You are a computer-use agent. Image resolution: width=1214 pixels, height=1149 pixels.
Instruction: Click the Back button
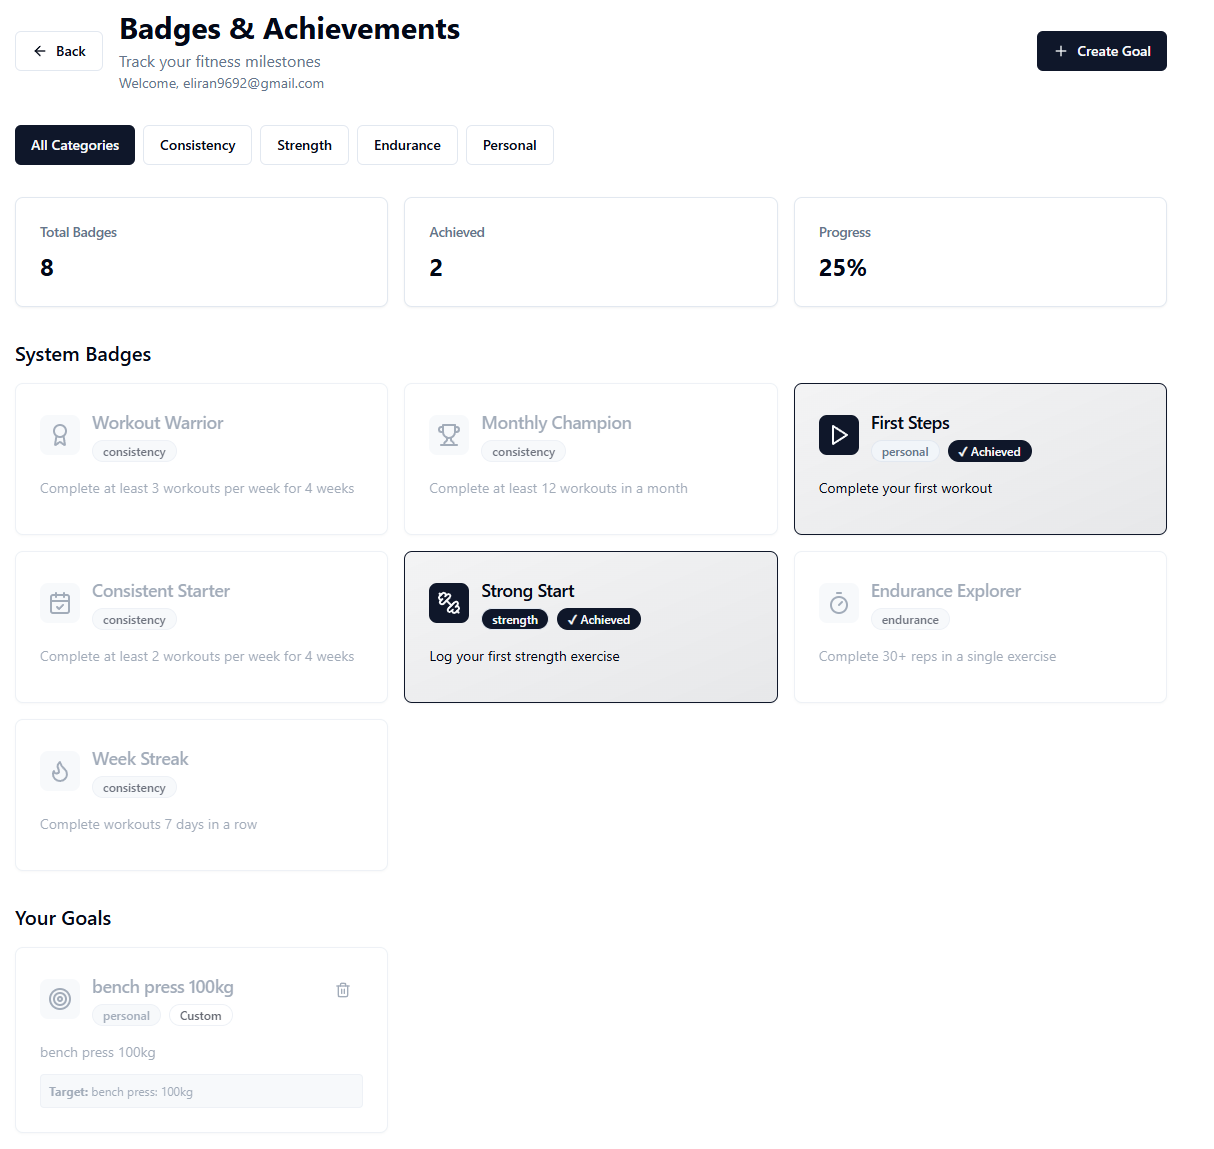click(58, 50)
